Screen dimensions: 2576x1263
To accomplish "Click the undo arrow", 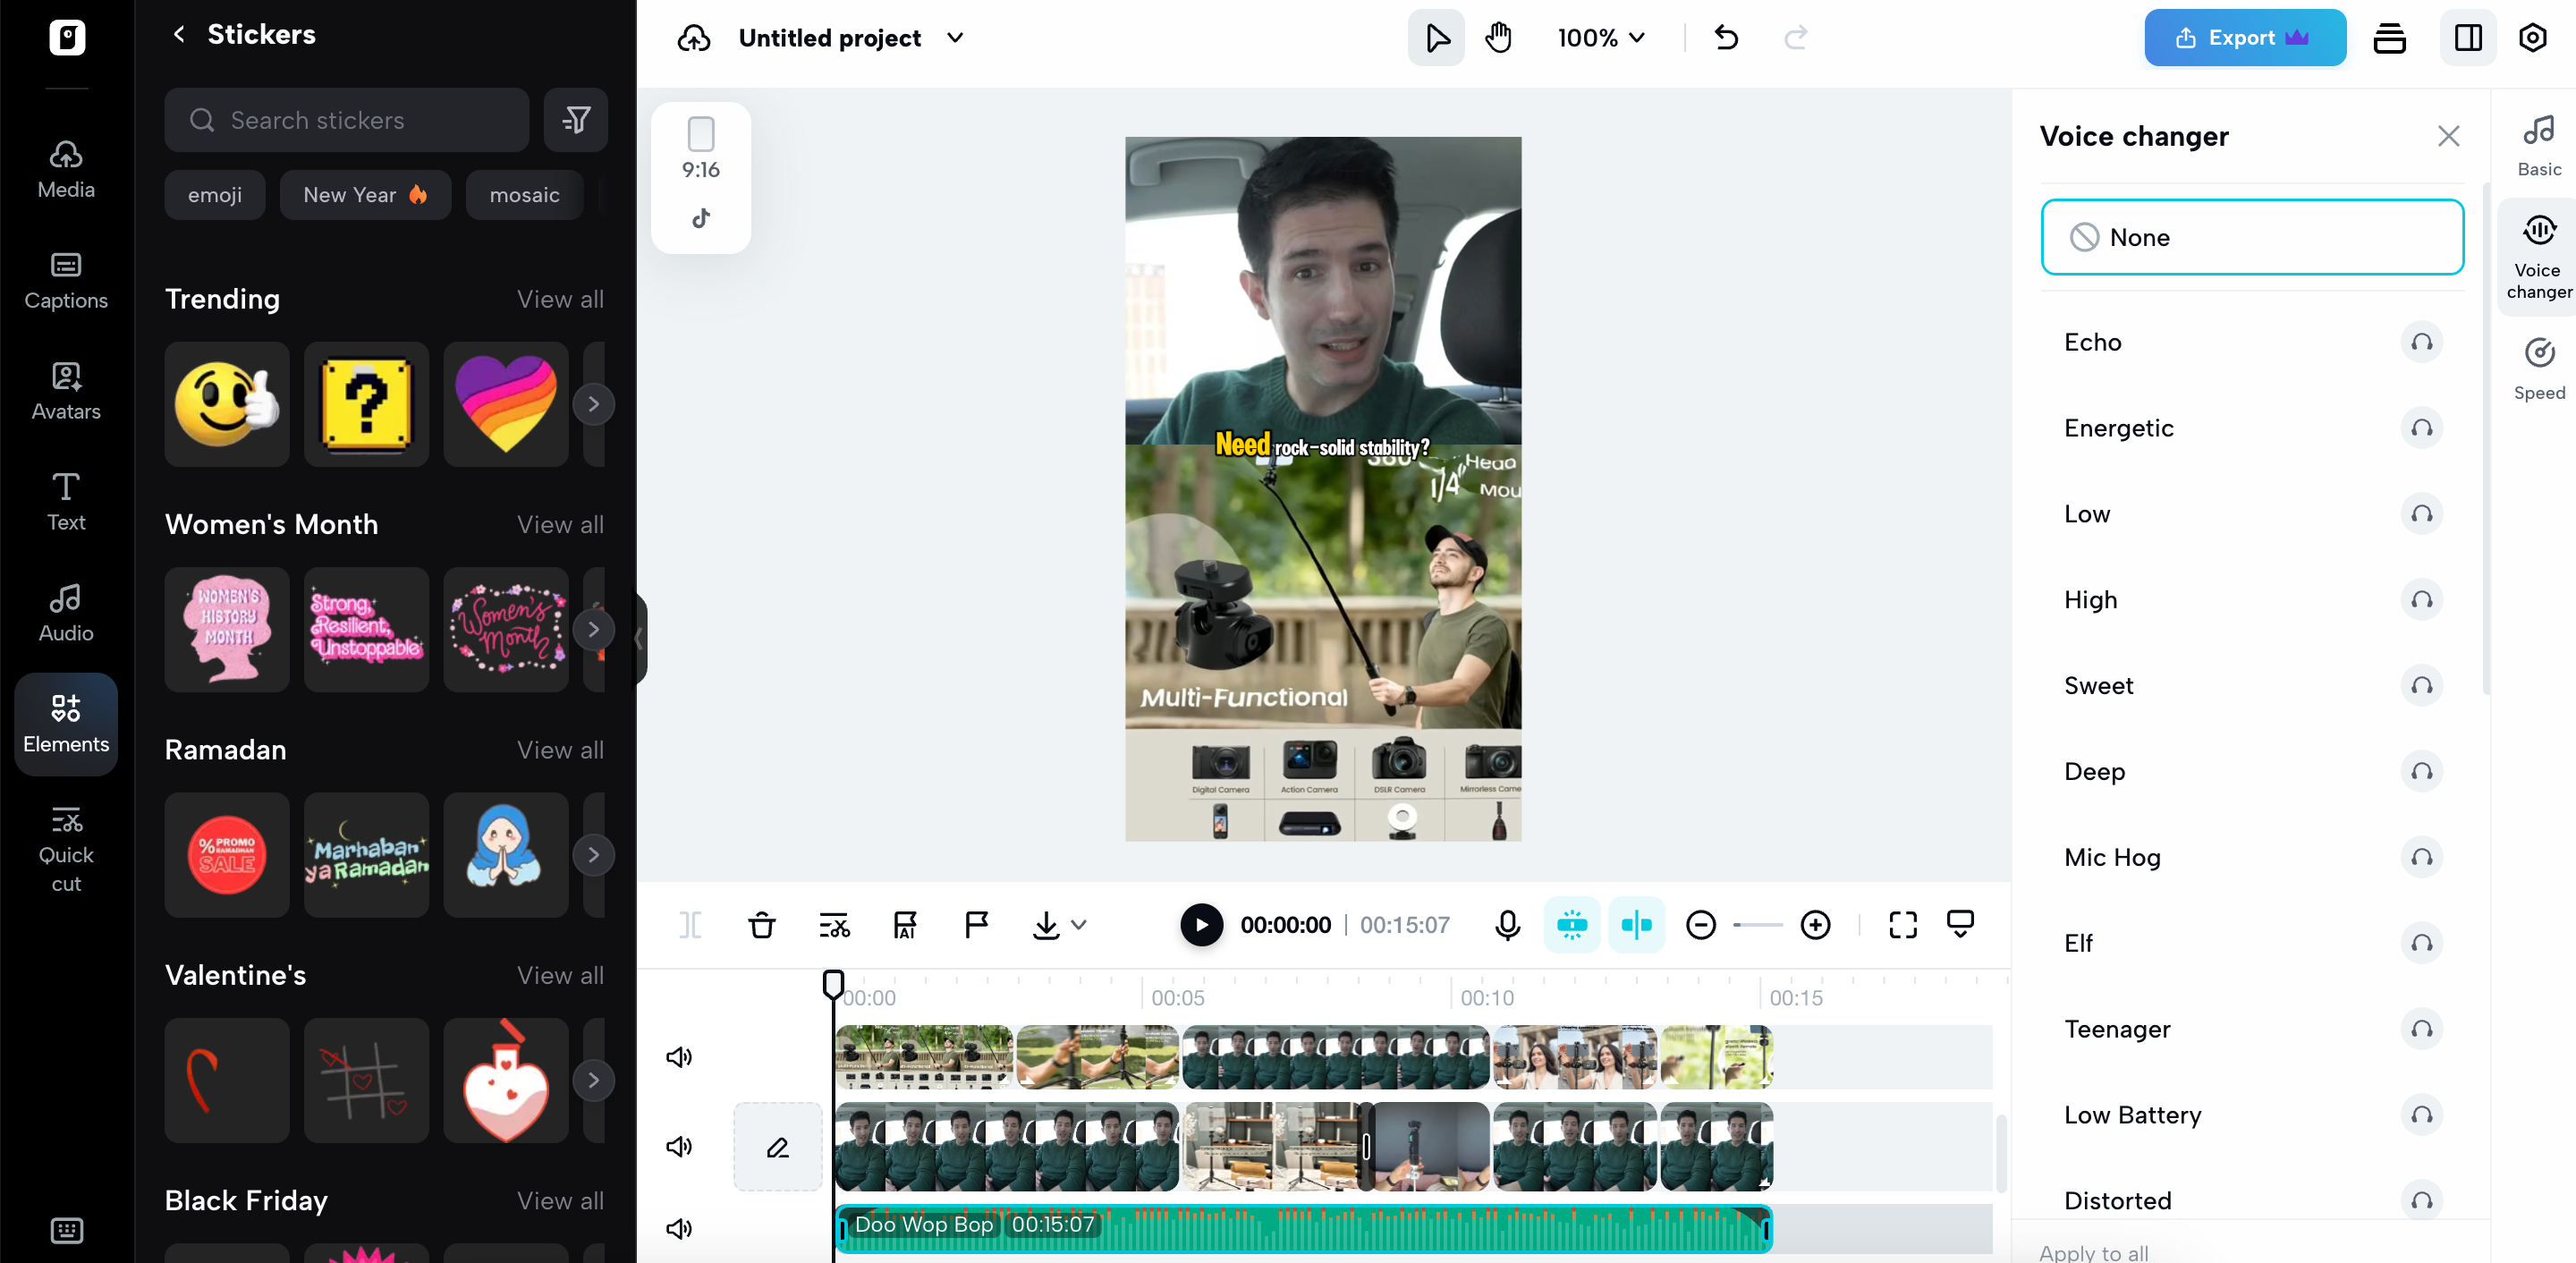I will [1726, 38].
